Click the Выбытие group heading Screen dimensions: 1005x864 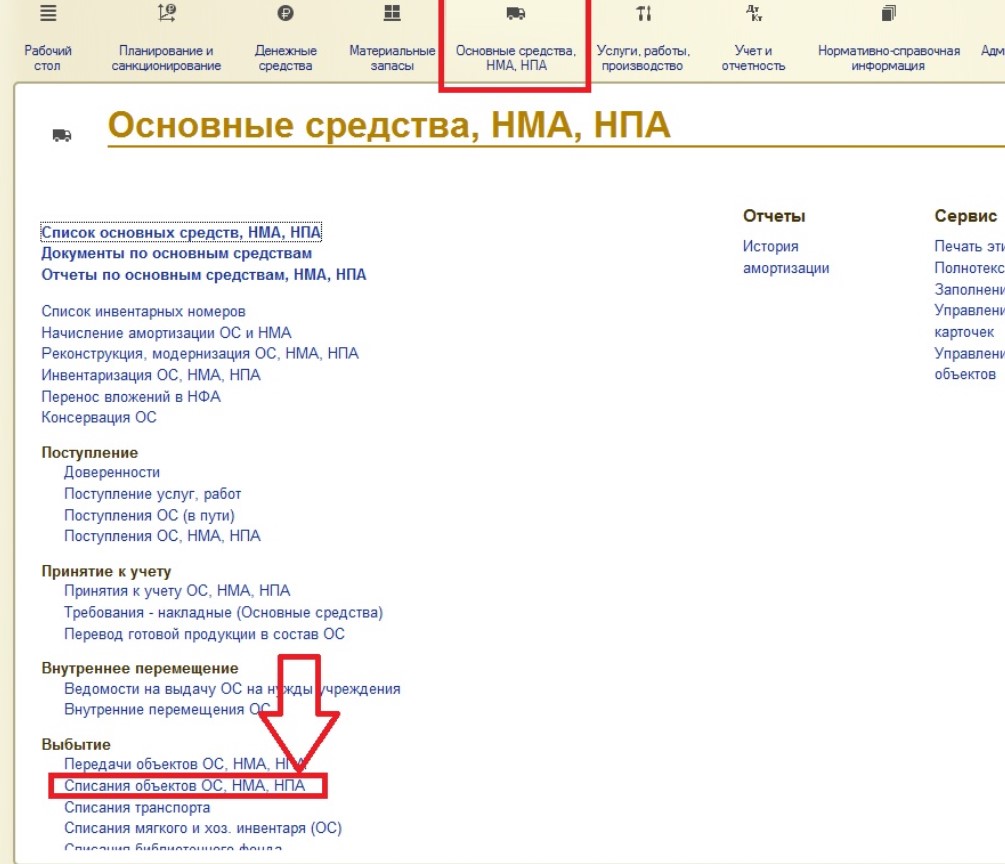click(76, 744)
